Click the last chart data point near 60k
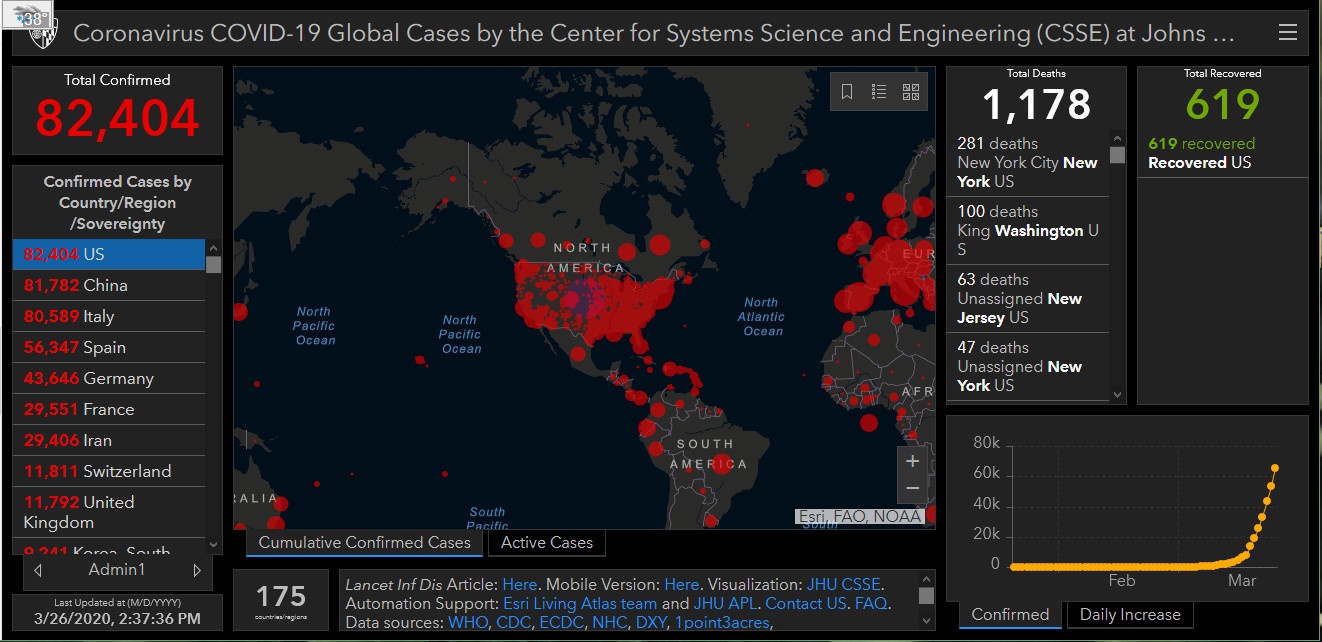 pos(1275,467)
